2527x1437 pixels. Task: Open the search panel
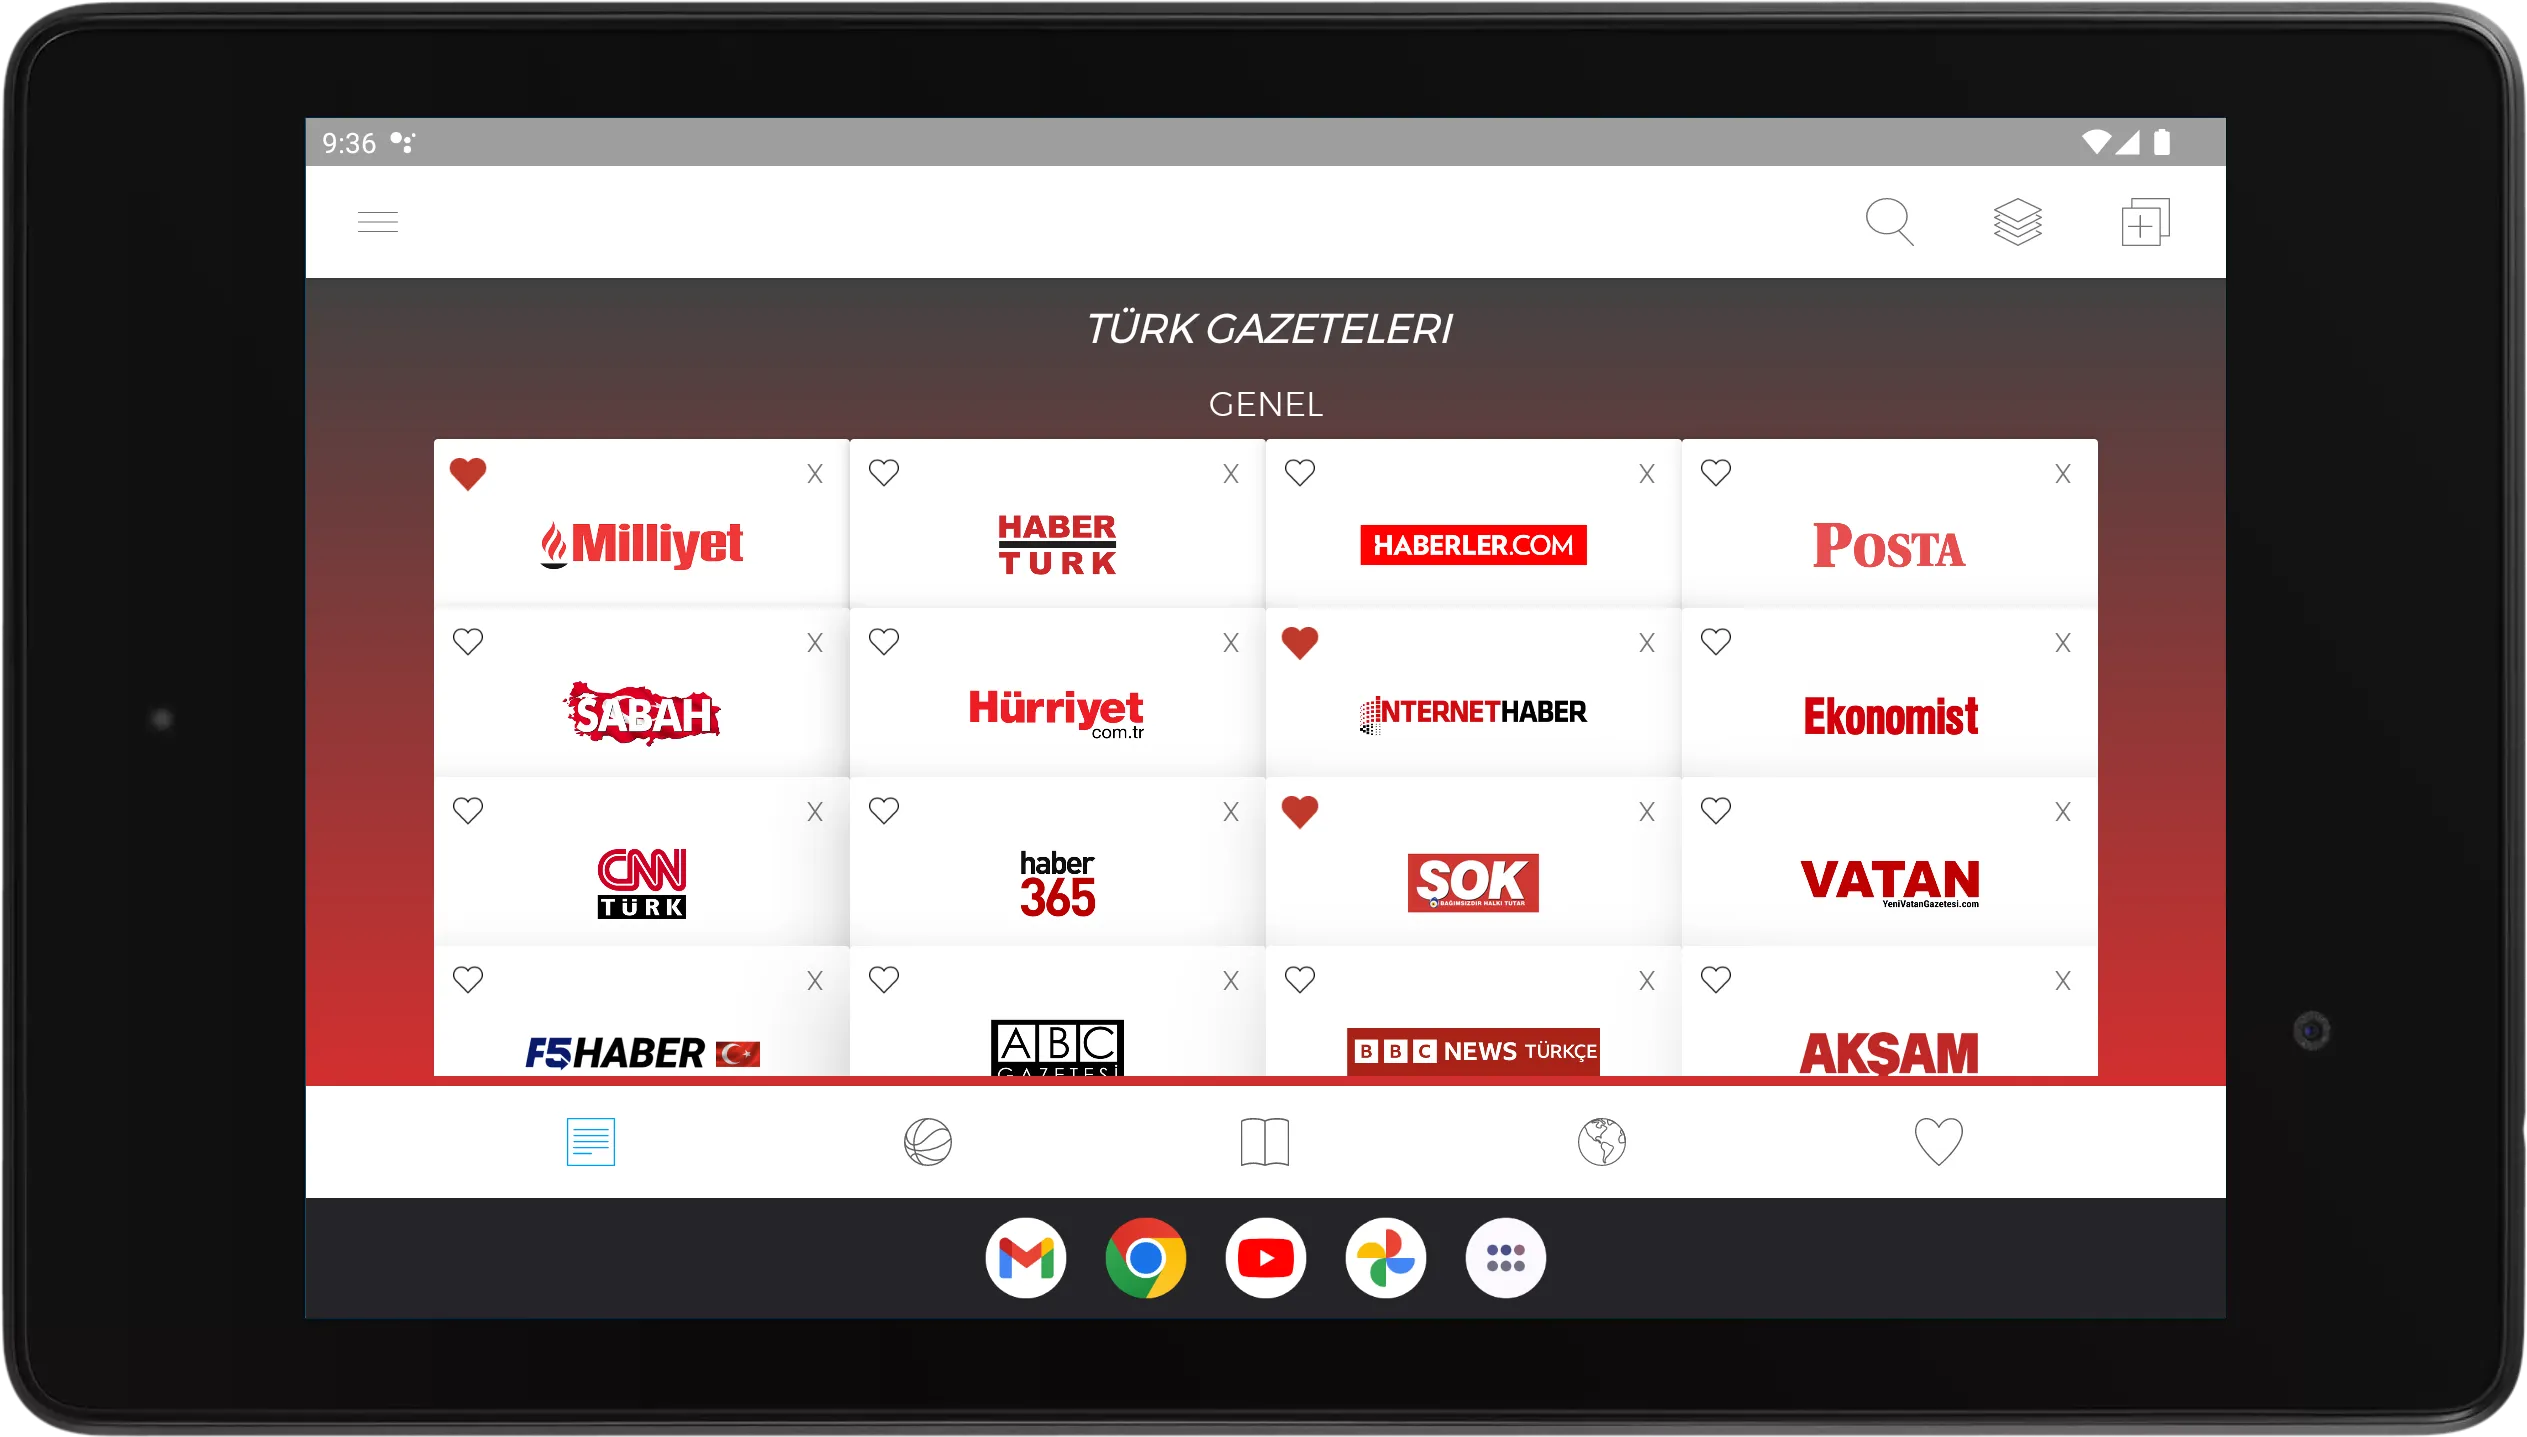click(x=1890, y=222)
